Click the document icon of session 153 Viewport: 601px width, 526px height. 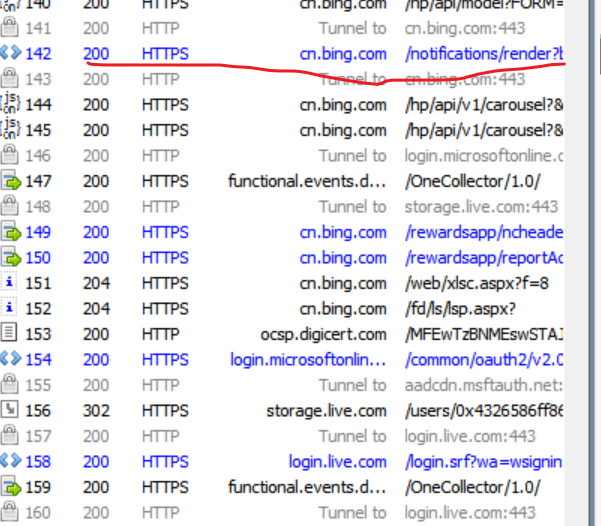pyautogui.click(x=9, y=333)
